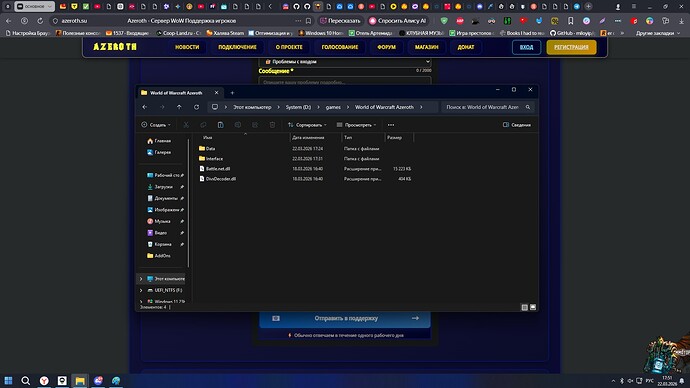Open Форум on the Azeroth site menu
This screenshot has height=388, width=690.
click(x=386, y=47)
